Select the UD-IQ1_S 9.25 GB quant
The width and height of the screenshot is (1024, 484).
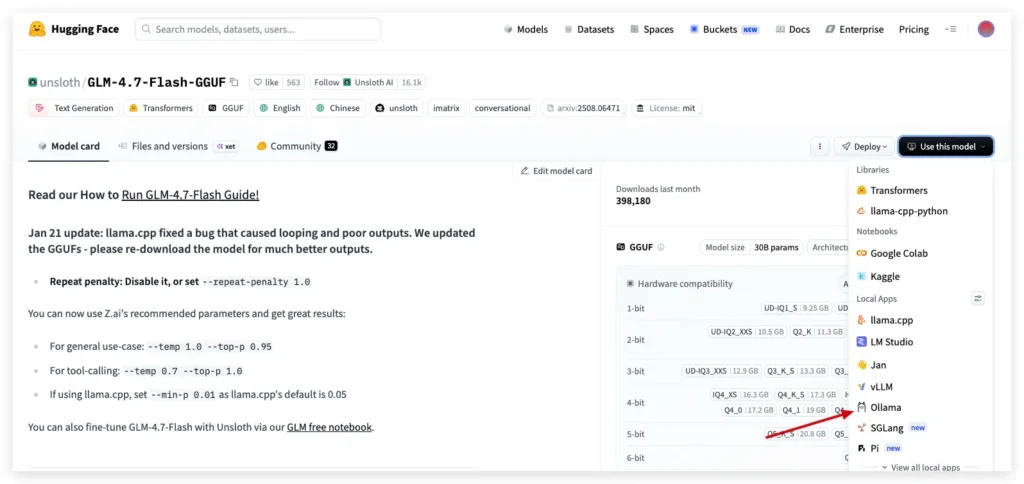pyautogui.click(x=797, y=308)
